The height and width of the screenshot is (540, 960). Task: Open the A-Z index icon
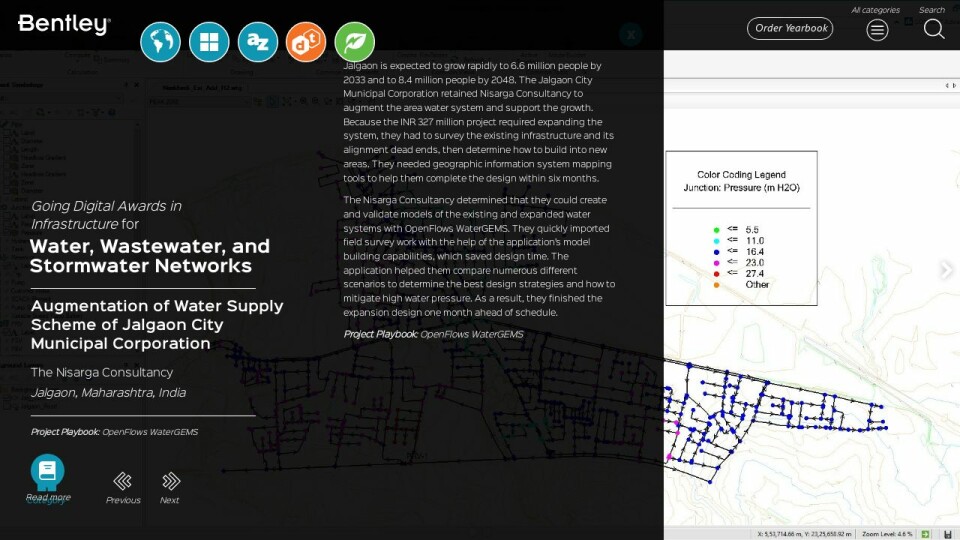pos(258,42)
